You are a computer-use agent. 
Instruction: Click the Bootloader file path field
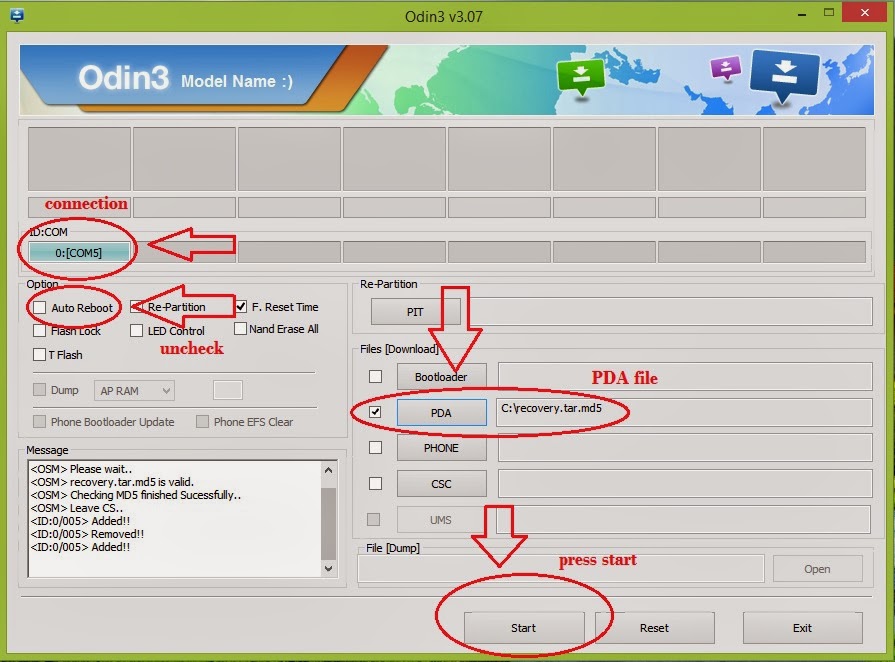685,376
